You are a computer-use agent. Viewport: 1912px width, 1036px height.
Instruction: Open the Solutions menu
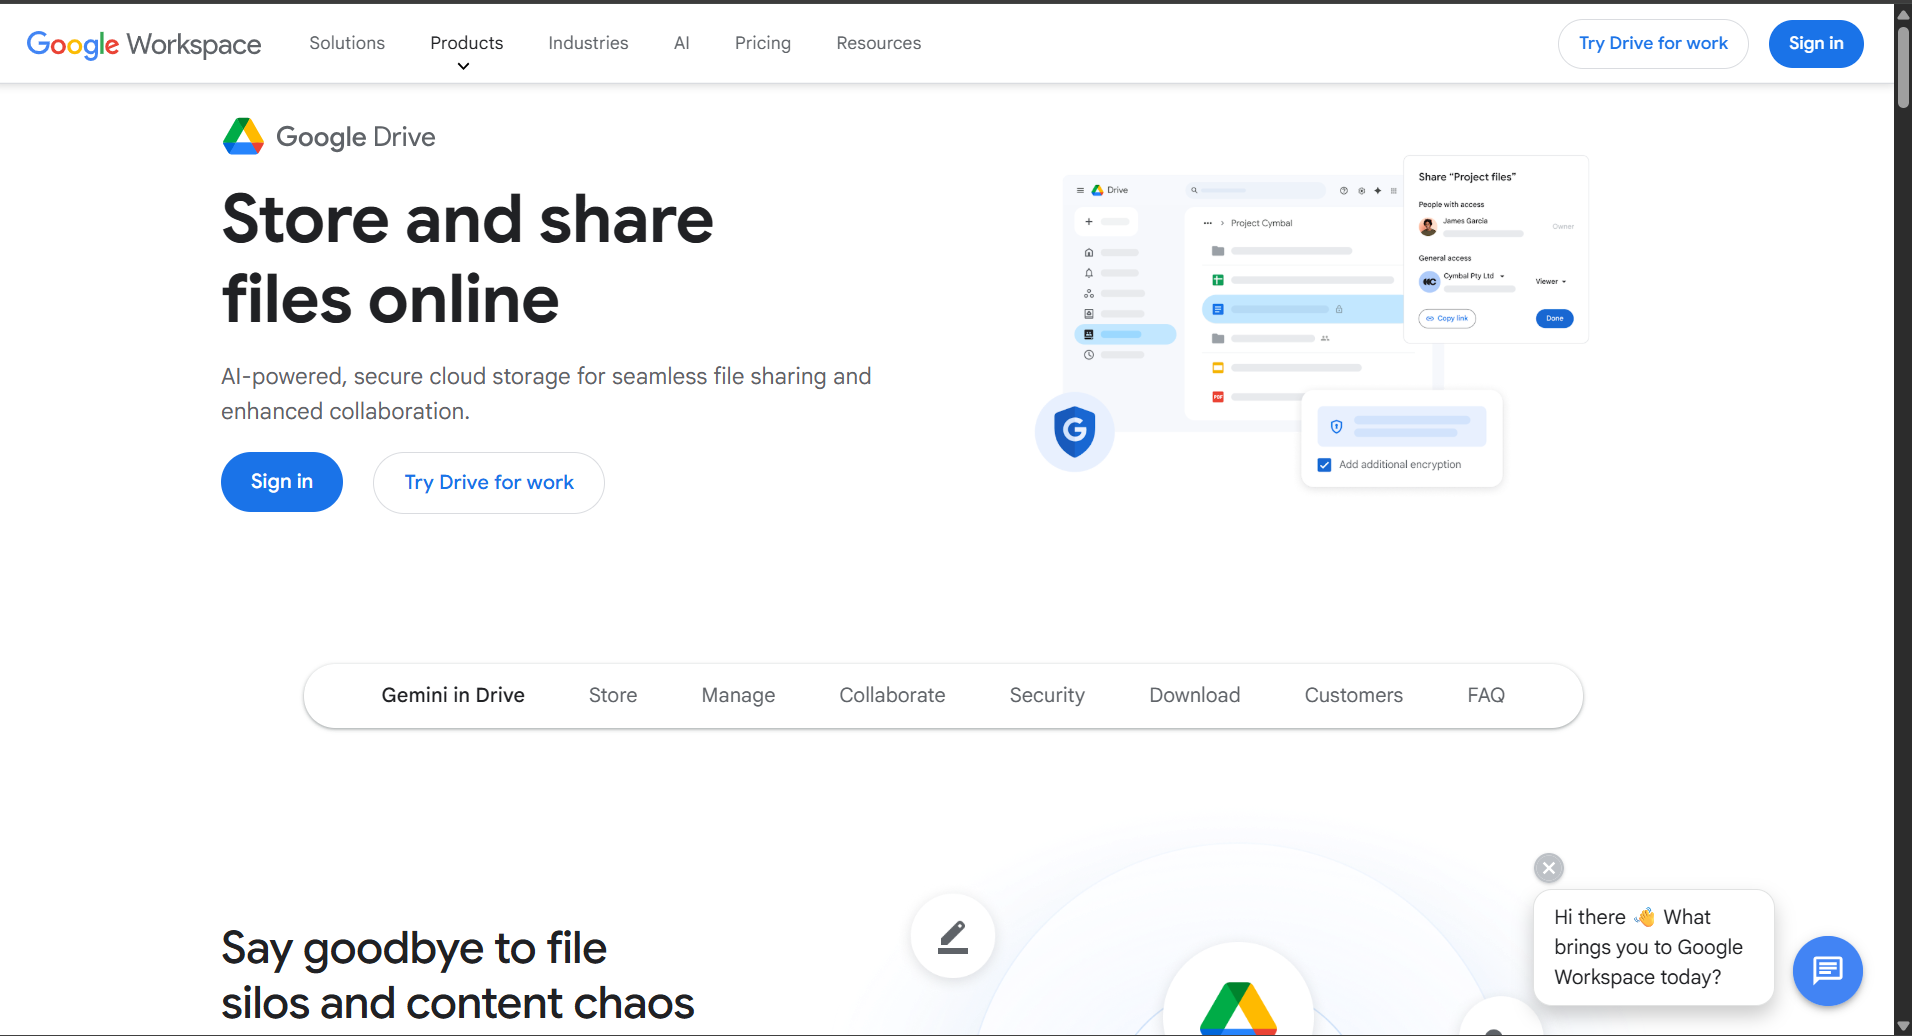pyautogui.click(x=347, y=43)
